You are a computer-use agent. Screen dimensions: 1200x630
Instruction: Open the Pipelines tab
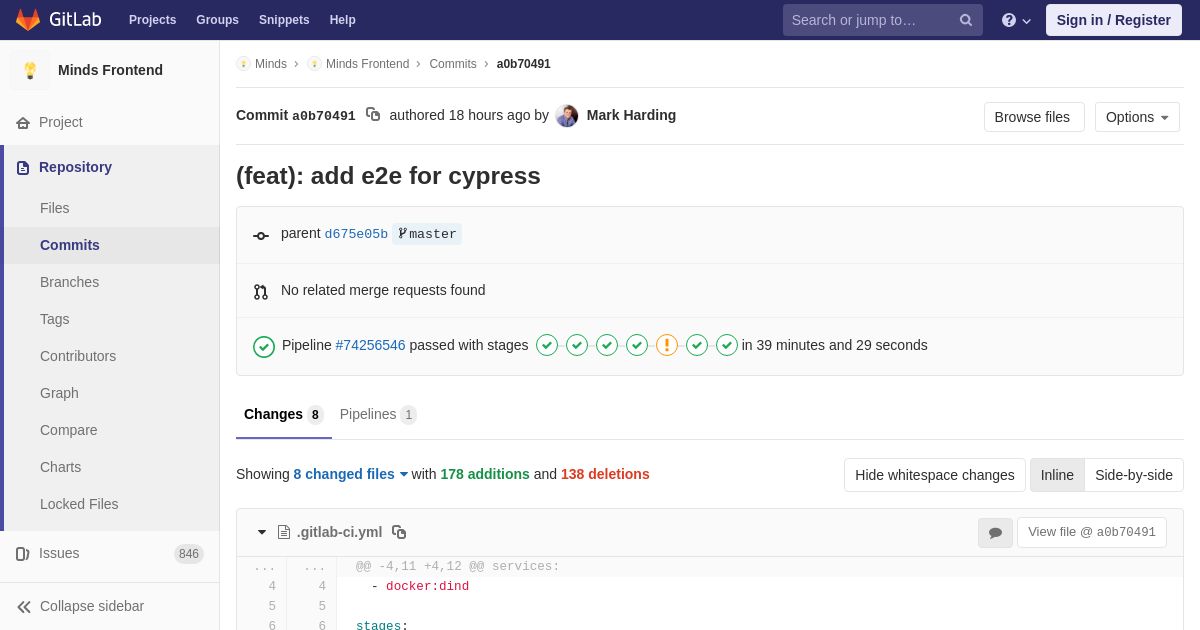378,414
